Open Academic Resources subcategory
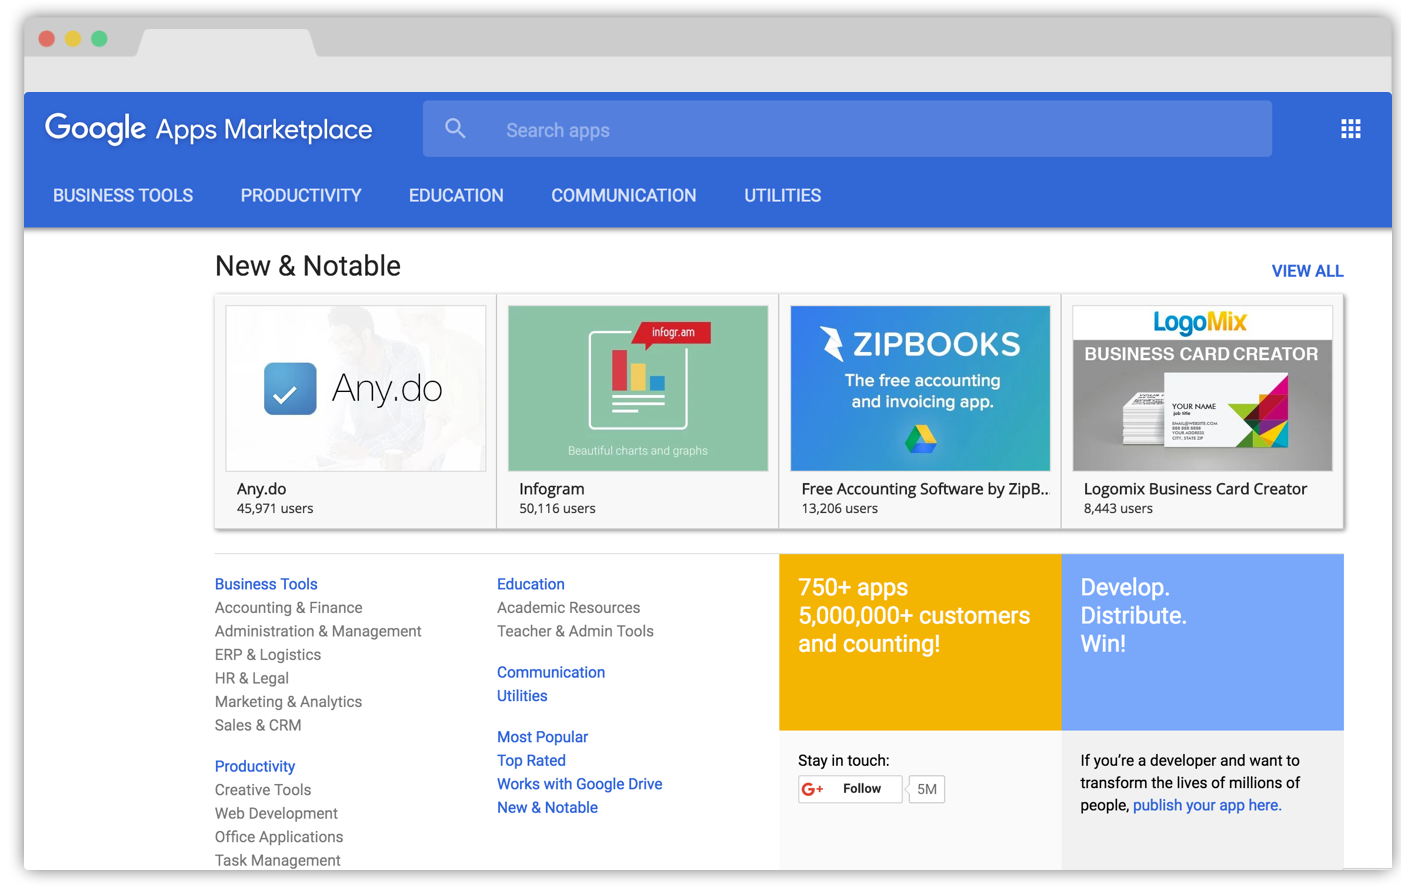 coord(568,608)
